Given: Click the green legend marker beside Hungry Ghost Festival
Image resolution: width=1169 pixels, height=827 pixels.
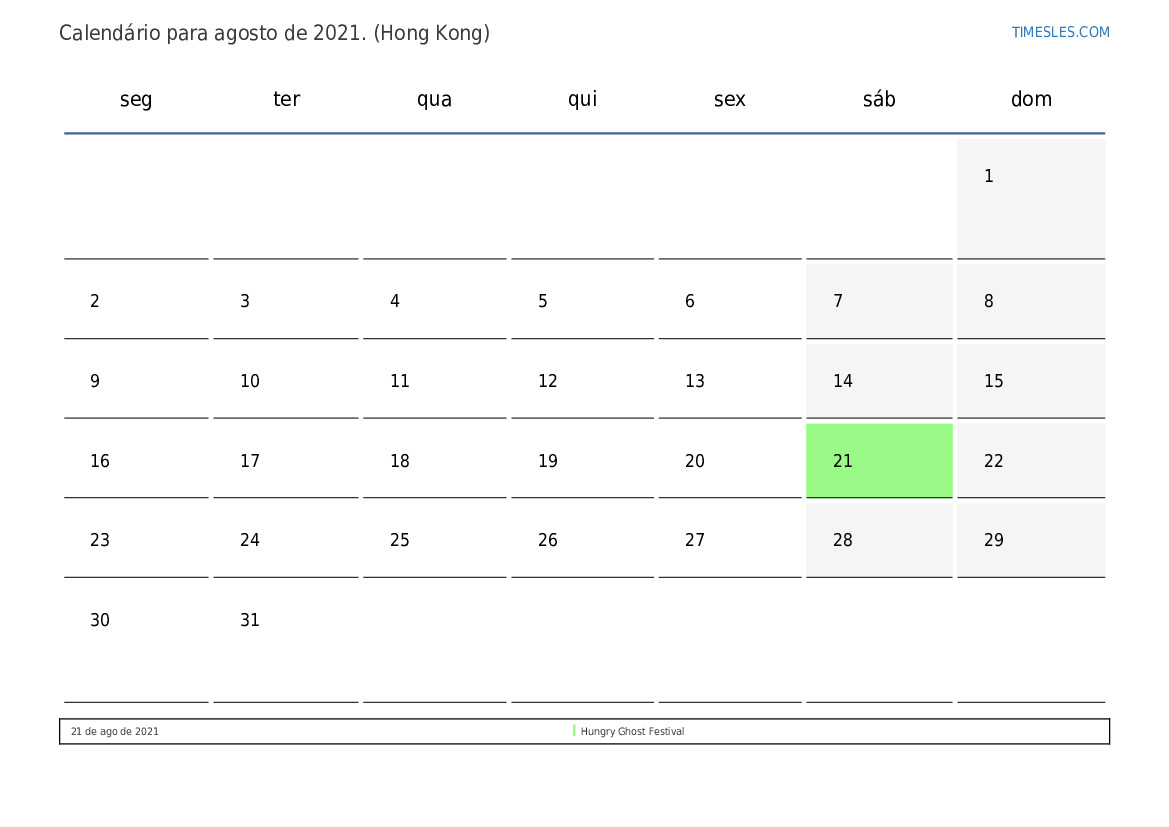Looking at the screenshot, I should click(x=574, y=731).
